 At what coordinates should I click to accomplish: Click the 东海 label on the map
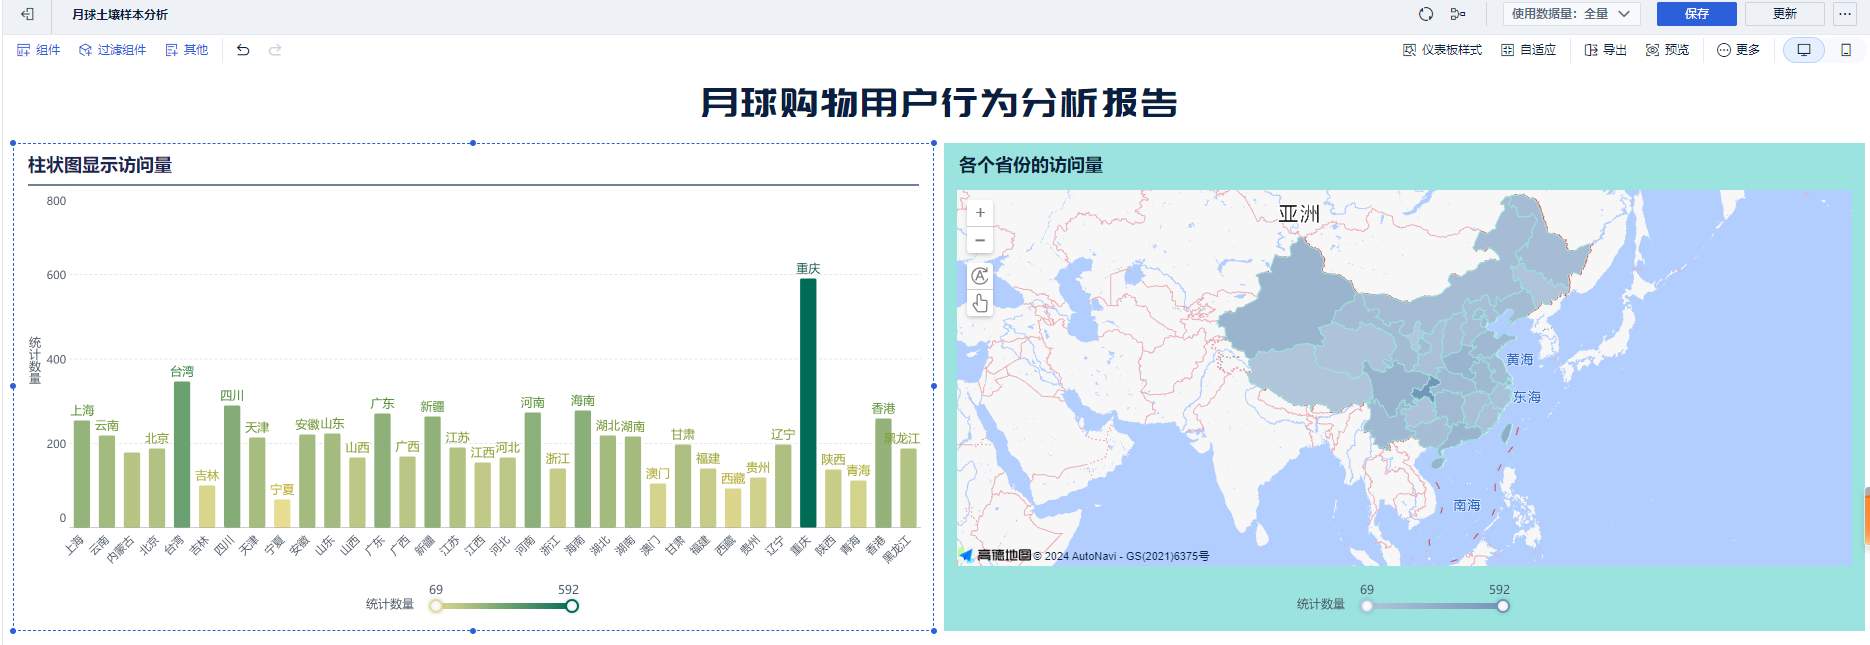click(1527, 397)
